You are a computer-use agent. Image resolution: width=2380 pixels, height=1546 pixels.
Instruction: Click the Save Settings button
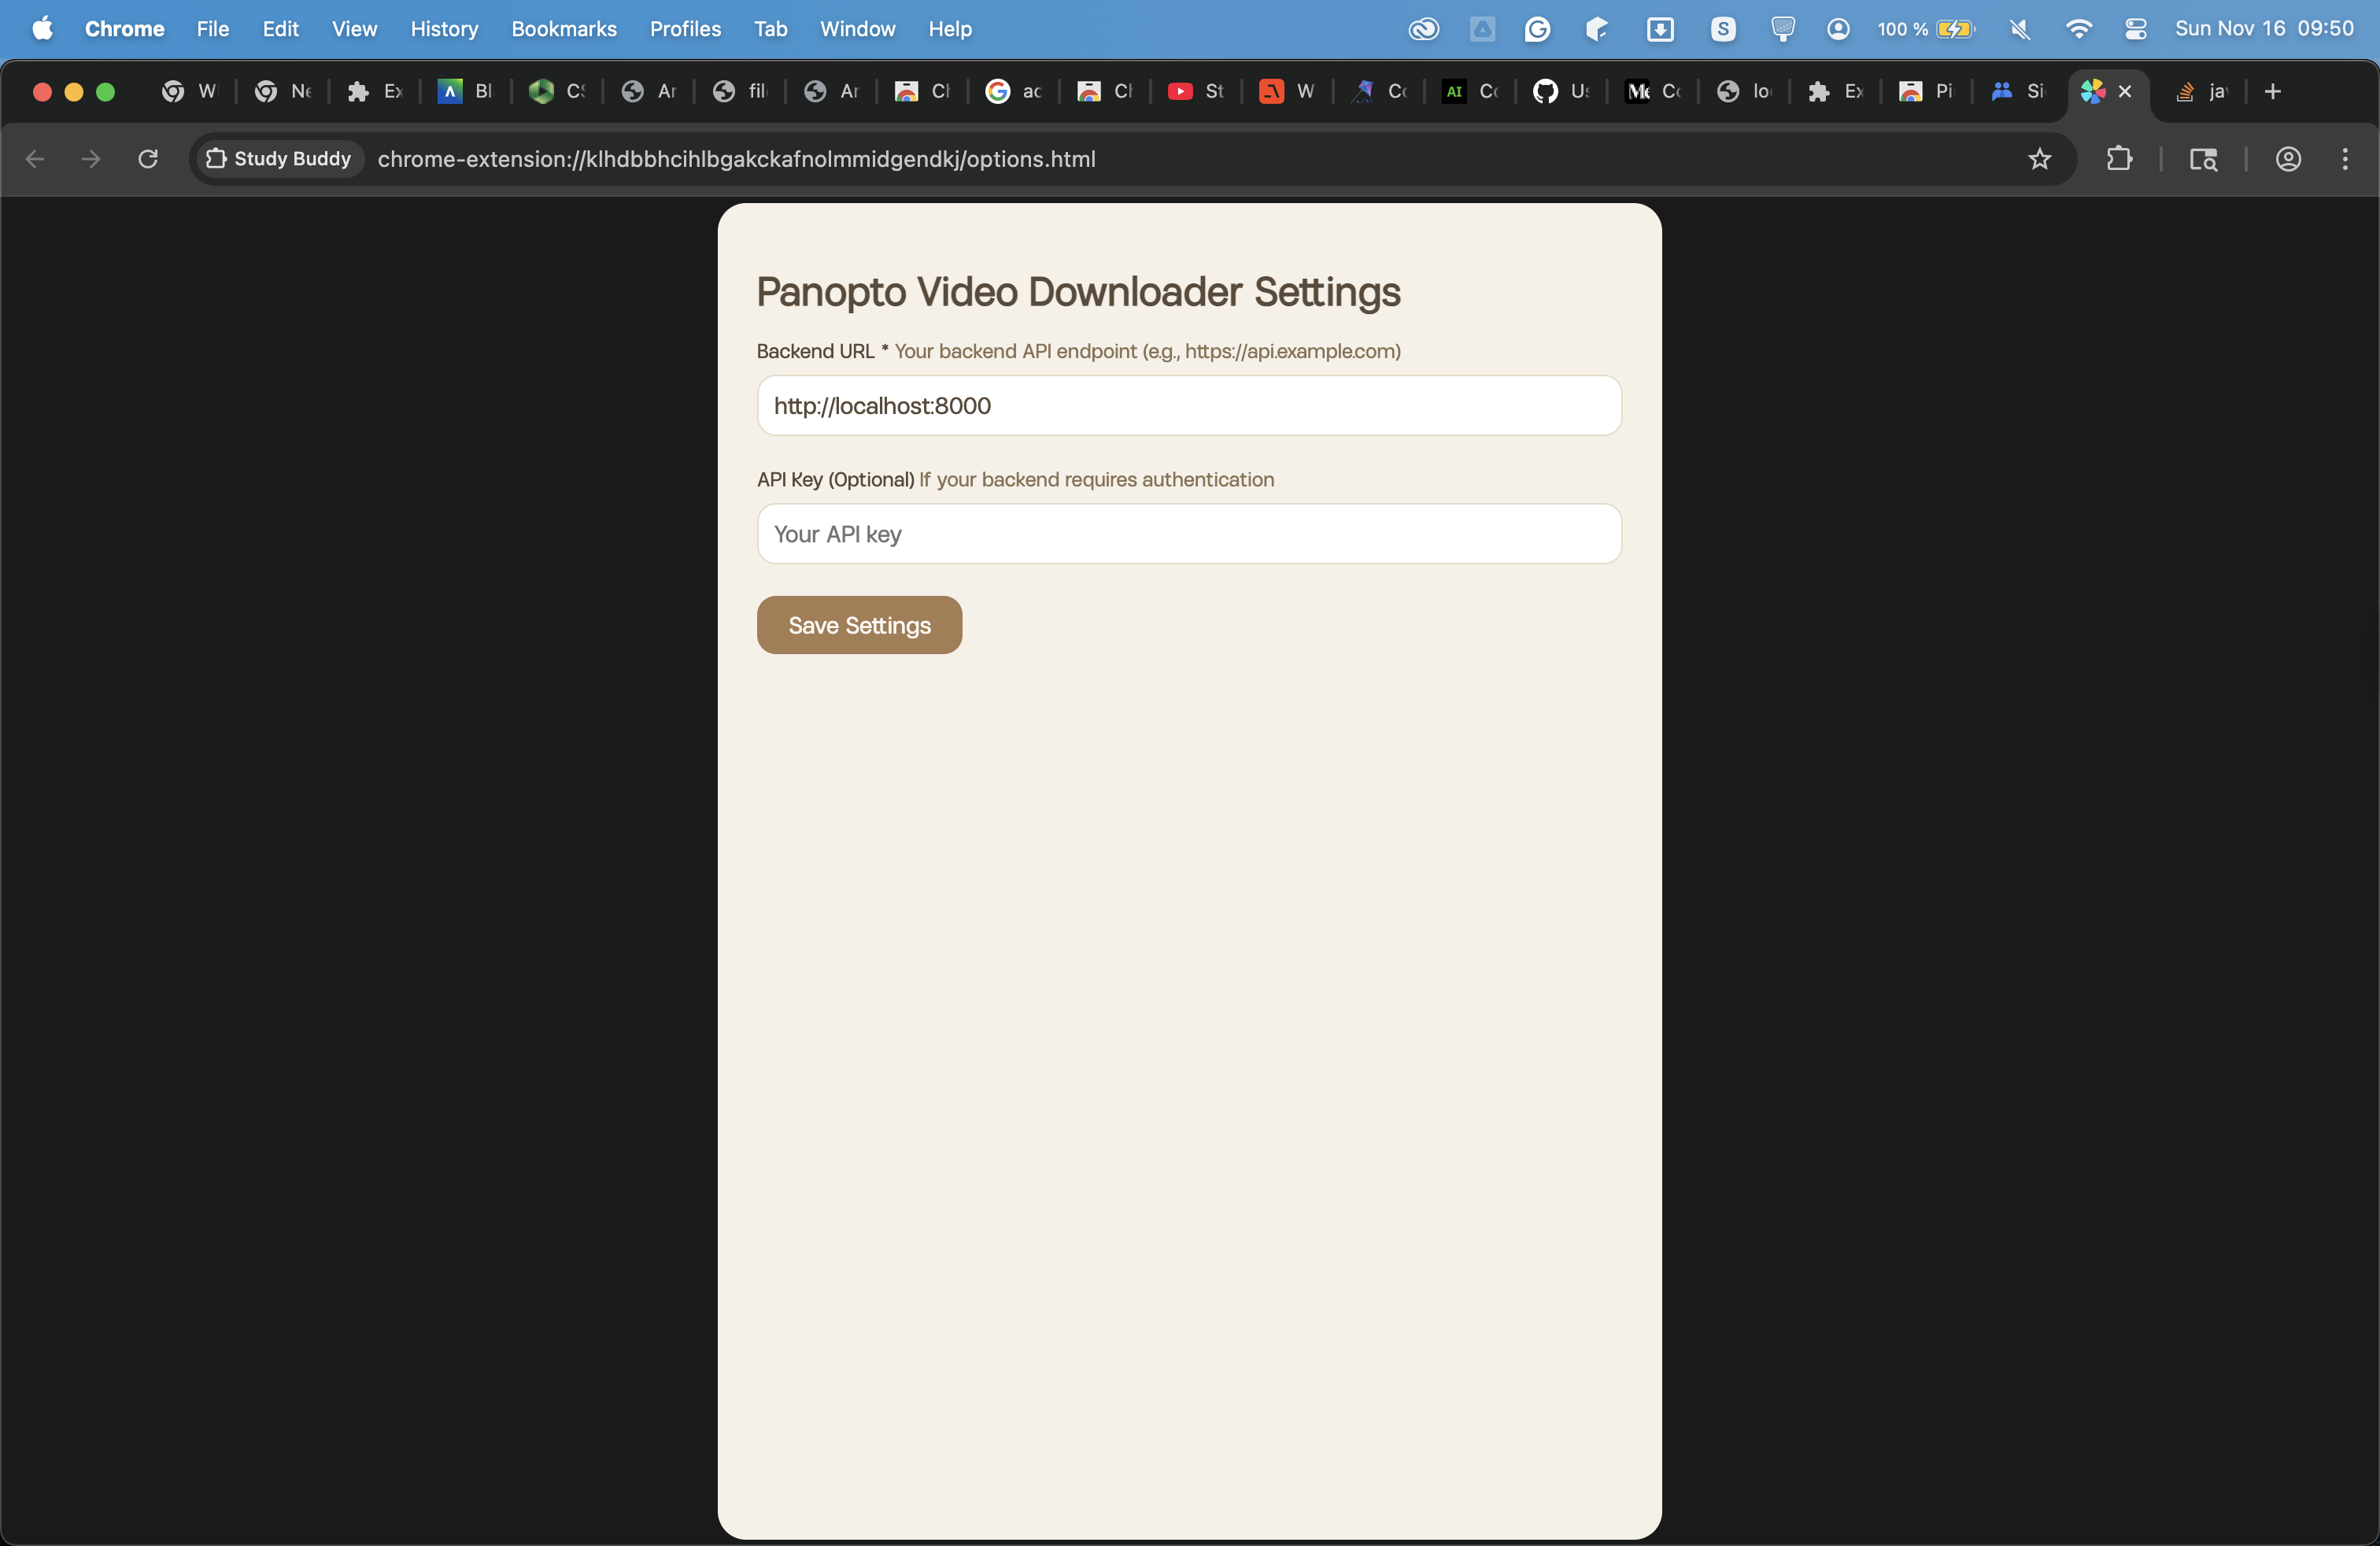pos(859,625)
